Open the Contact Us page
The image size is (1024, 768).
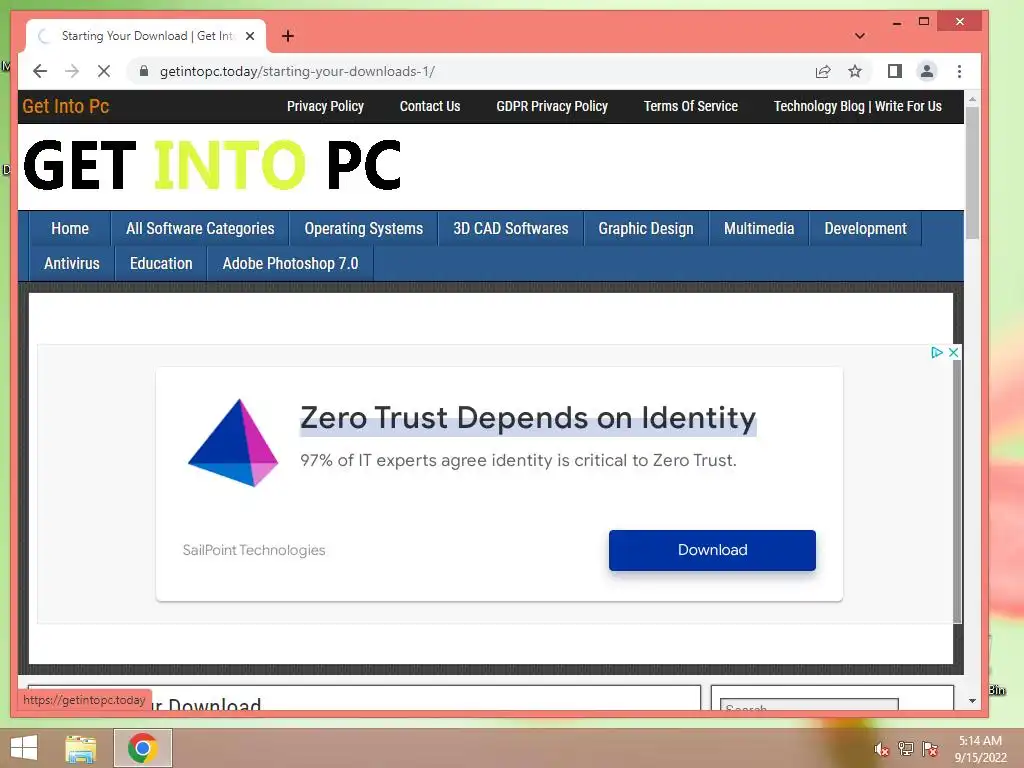click(430, 106)
